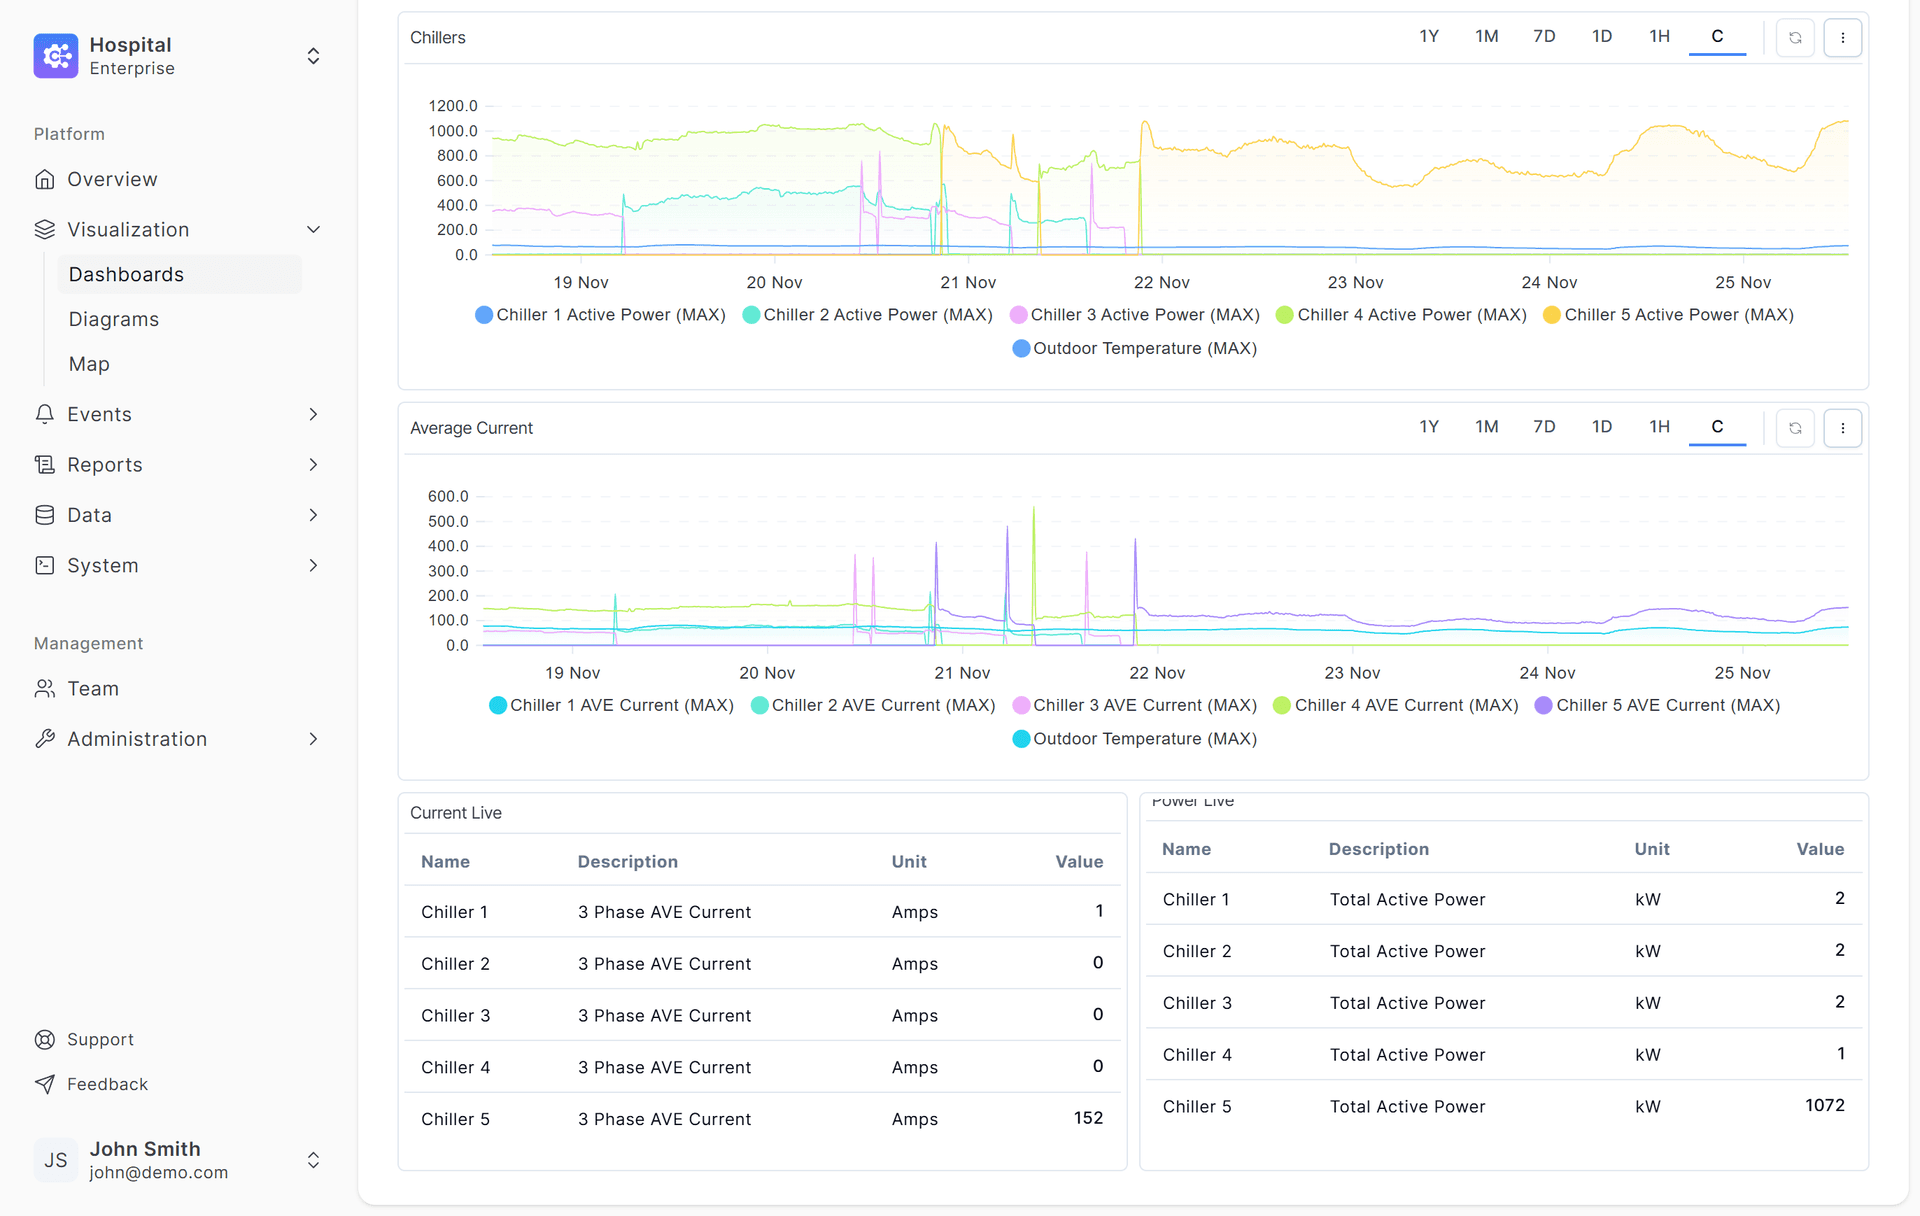Switch the Chillers chart to 1Y range

(1428, 36)
